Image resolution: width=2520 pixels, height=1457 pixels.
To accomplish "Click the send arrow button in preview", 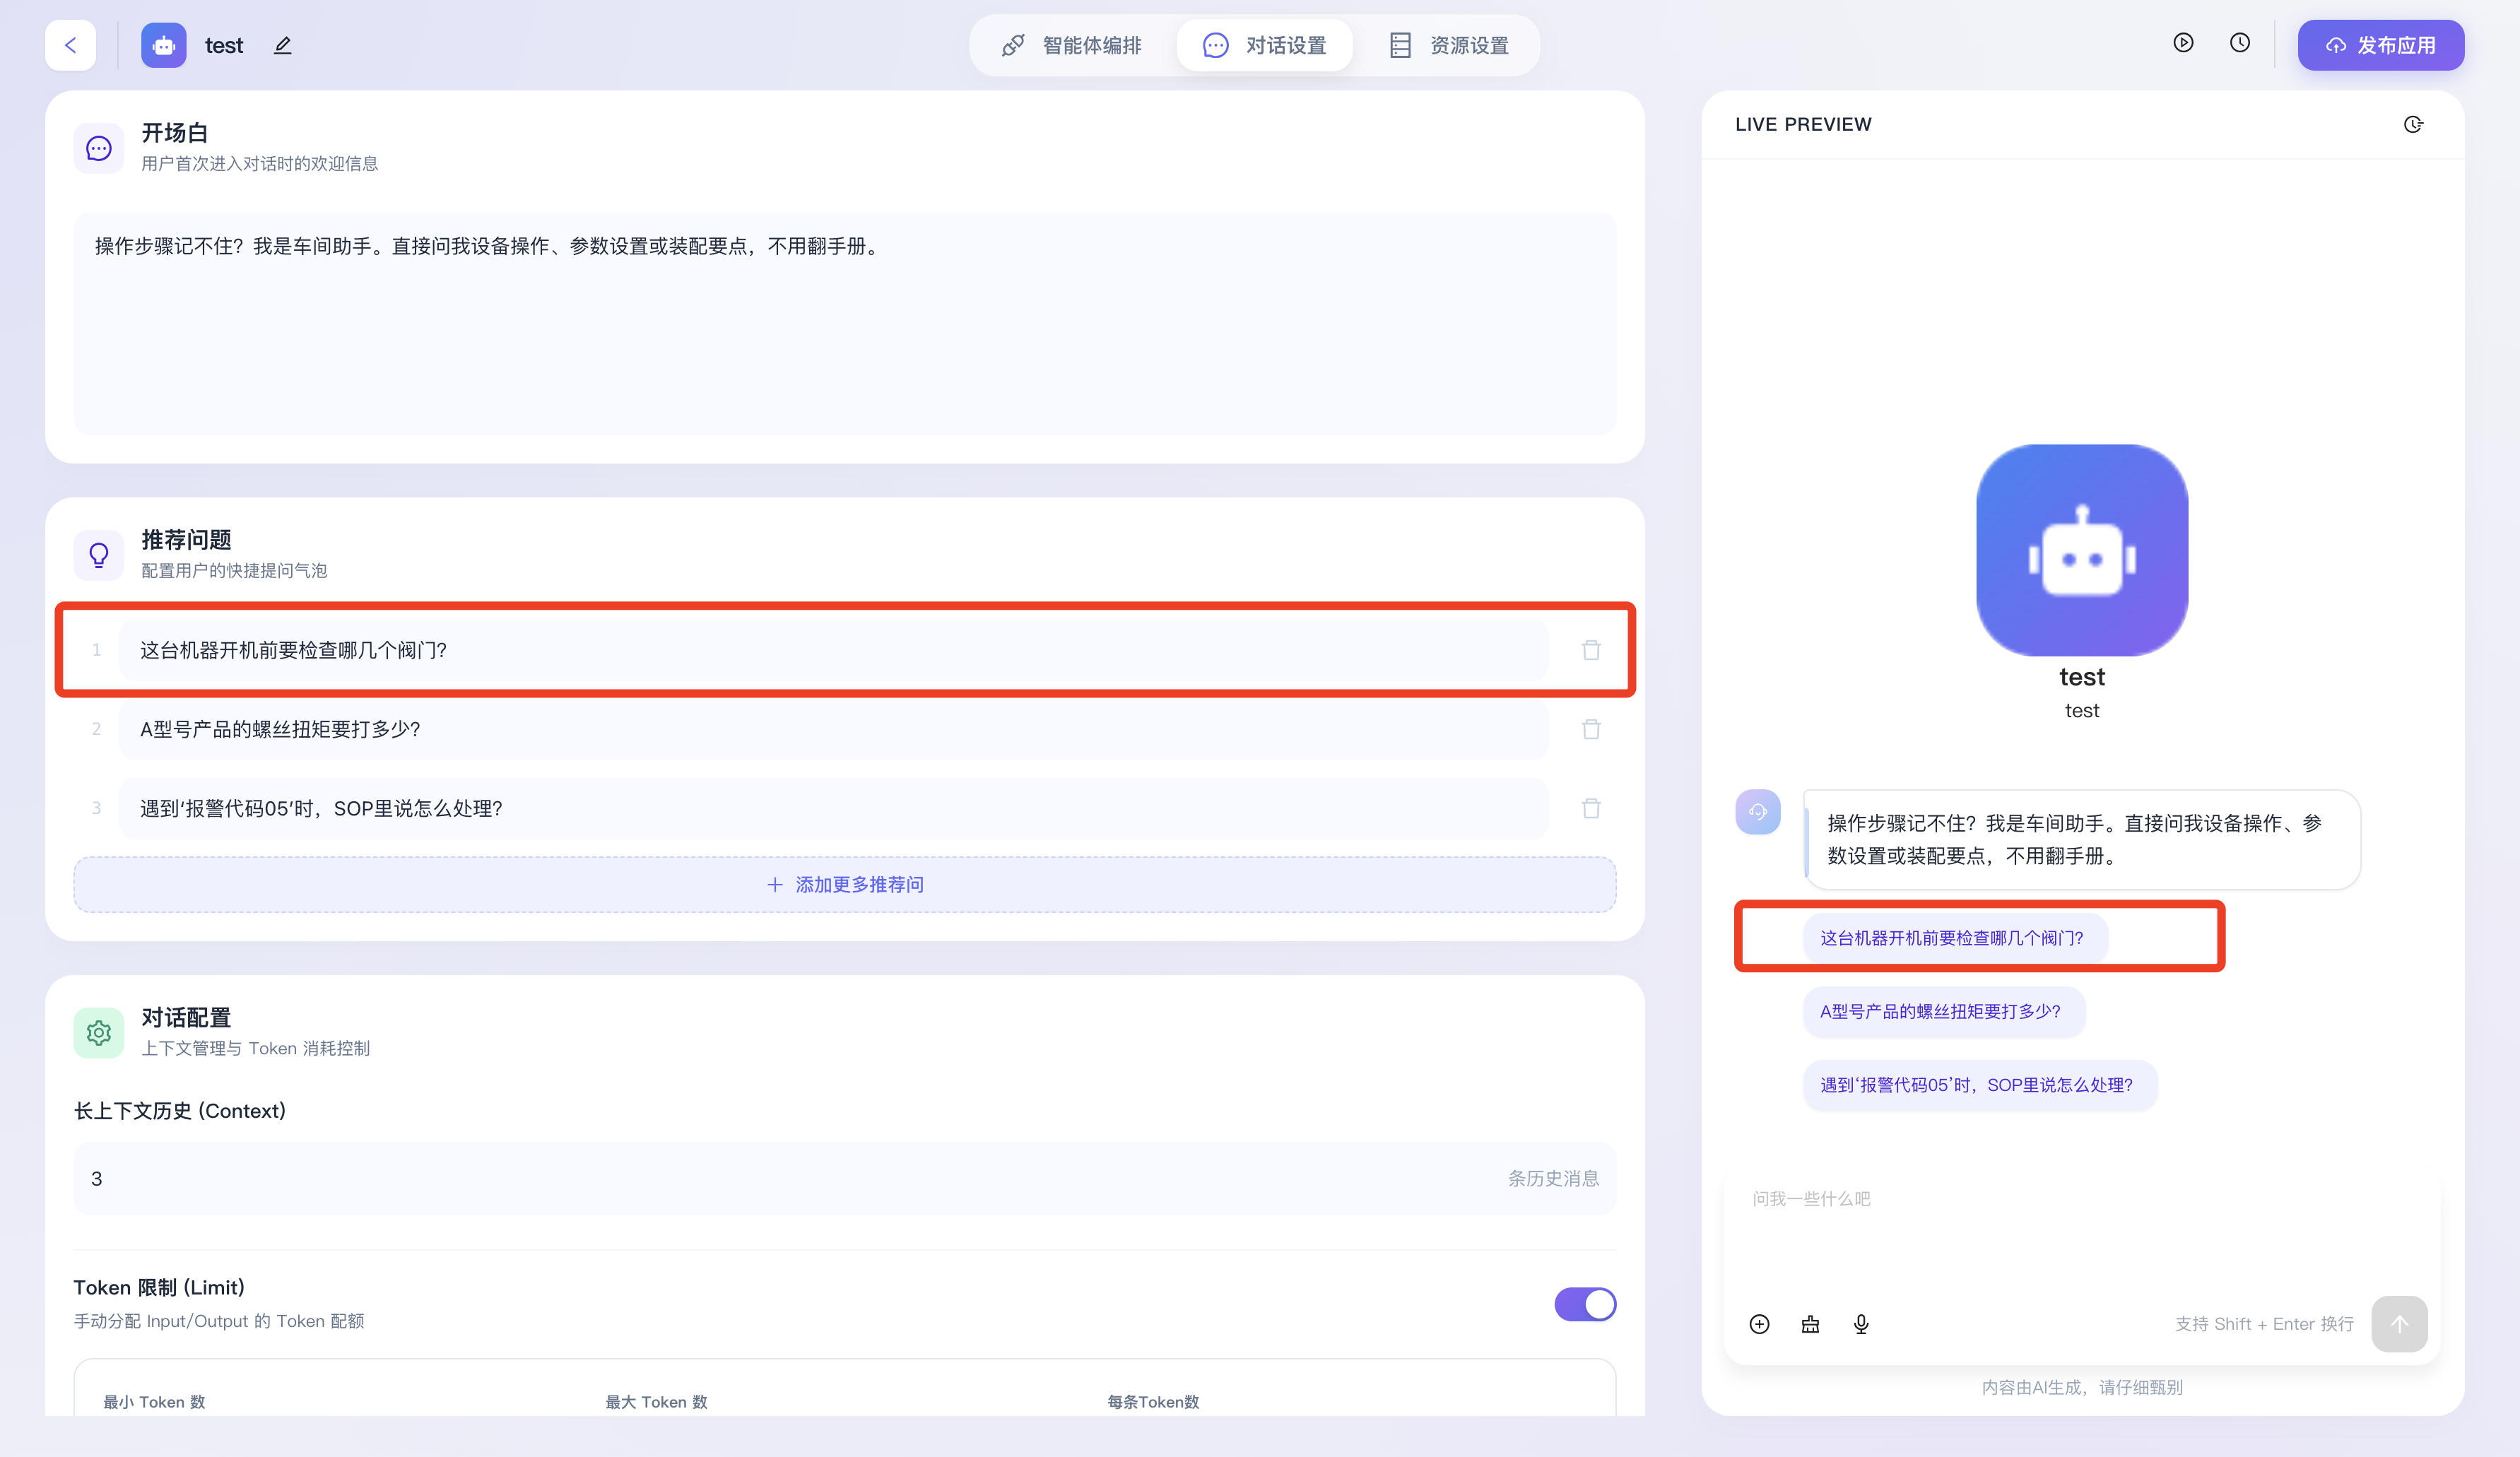I will pyautogui.click(x=2399, y=1324).
